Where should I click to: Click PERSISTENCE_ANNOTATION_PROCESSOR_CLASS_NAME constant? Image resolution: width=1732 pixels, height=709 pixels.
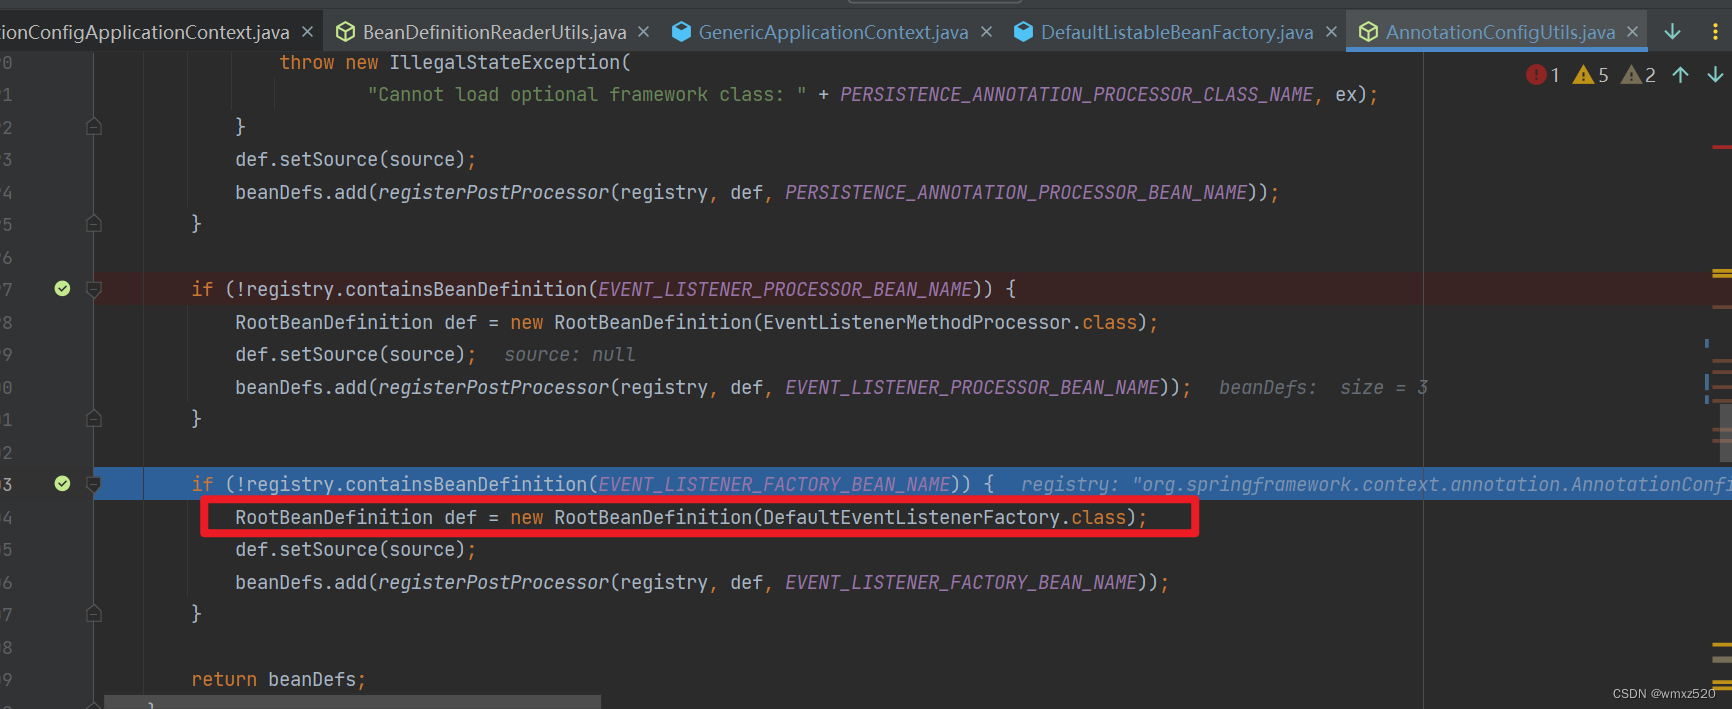[x=1077, y=94]
